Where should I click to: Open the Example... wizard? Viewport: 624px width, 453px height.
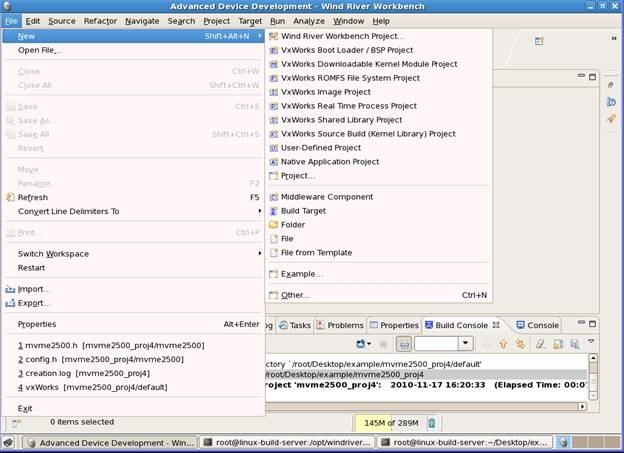[x=378, y=274]
